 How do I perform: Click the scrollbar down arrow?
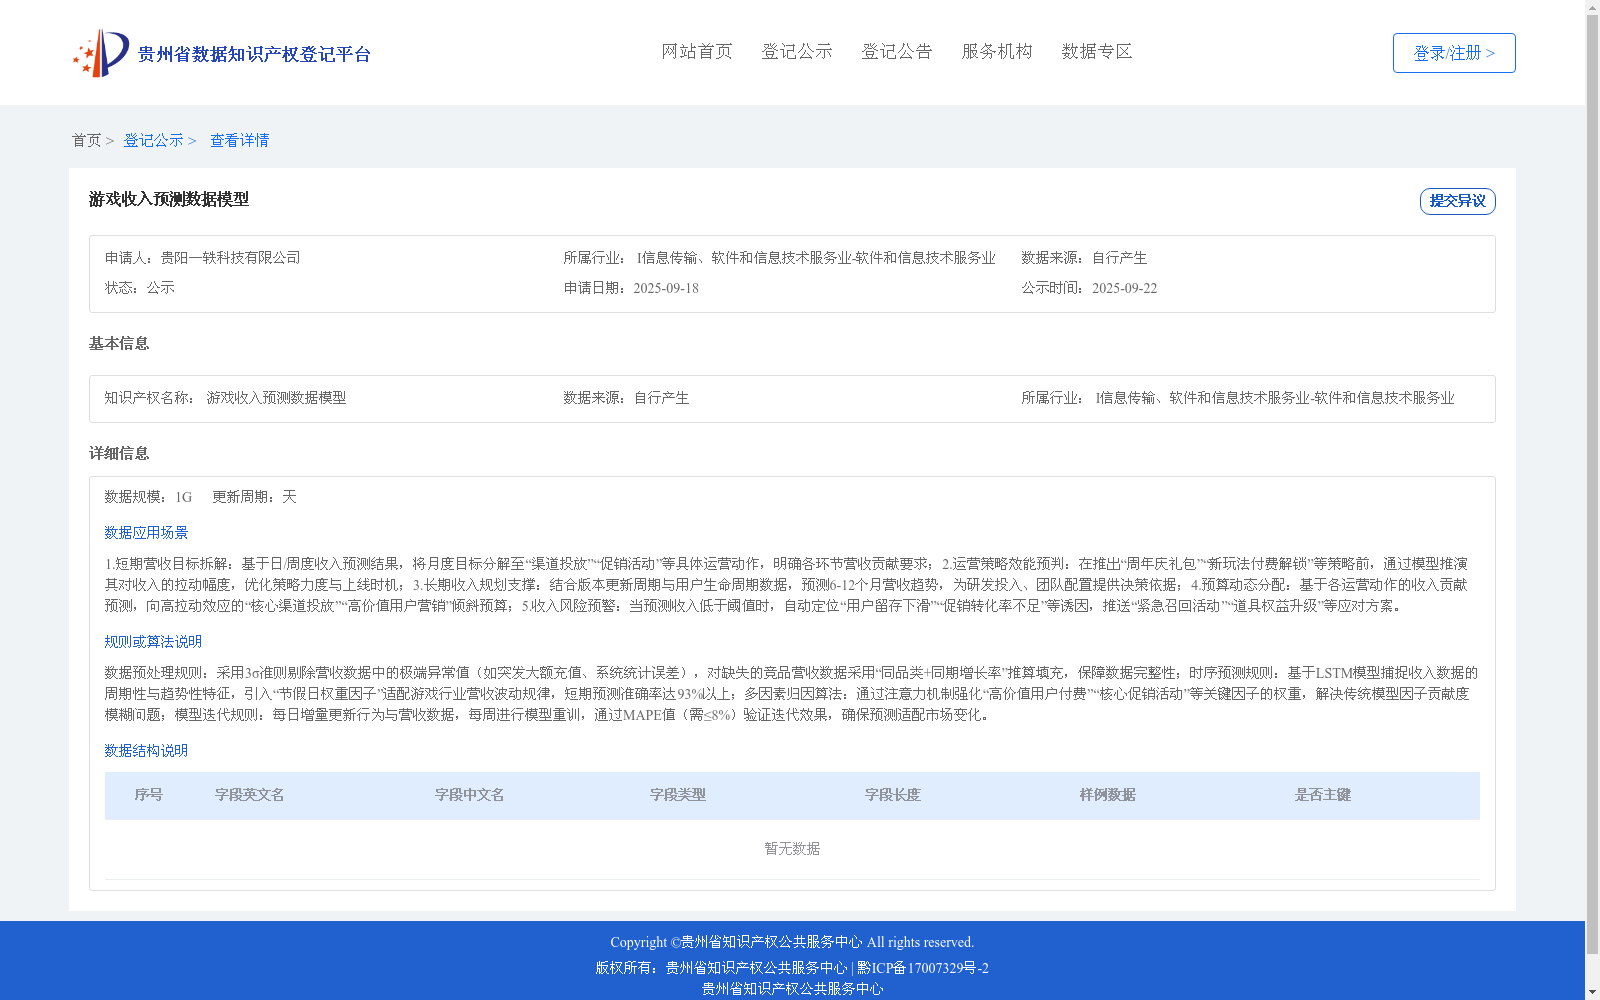1593,992
